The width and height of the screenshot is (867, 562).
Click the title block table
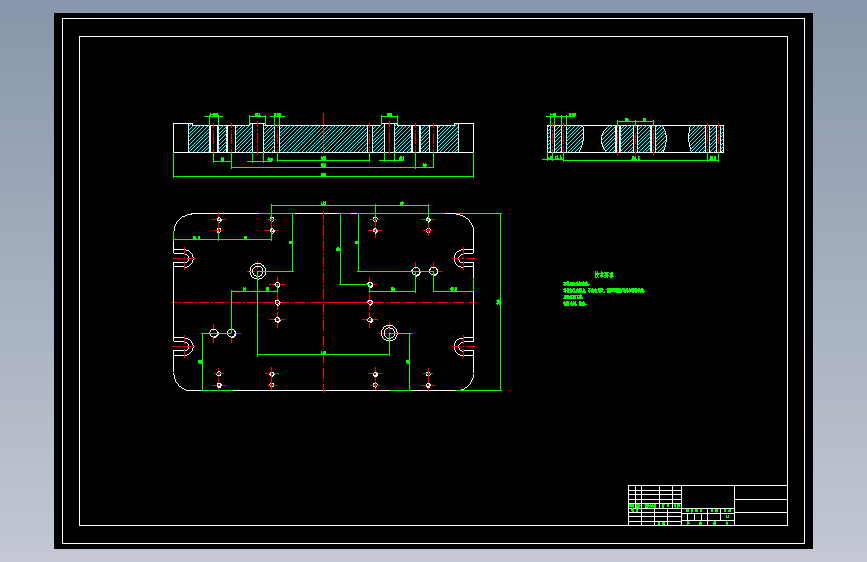[x=708, y=505]
